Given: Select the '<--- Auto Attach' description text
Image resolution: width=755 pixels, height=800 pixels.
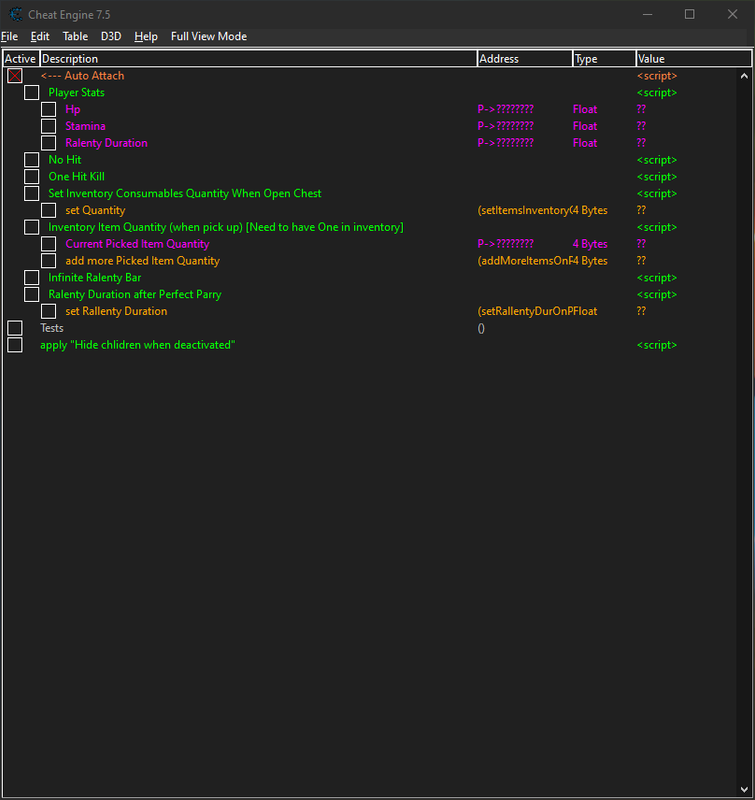Looking at the screenshot, I should 83,76.
